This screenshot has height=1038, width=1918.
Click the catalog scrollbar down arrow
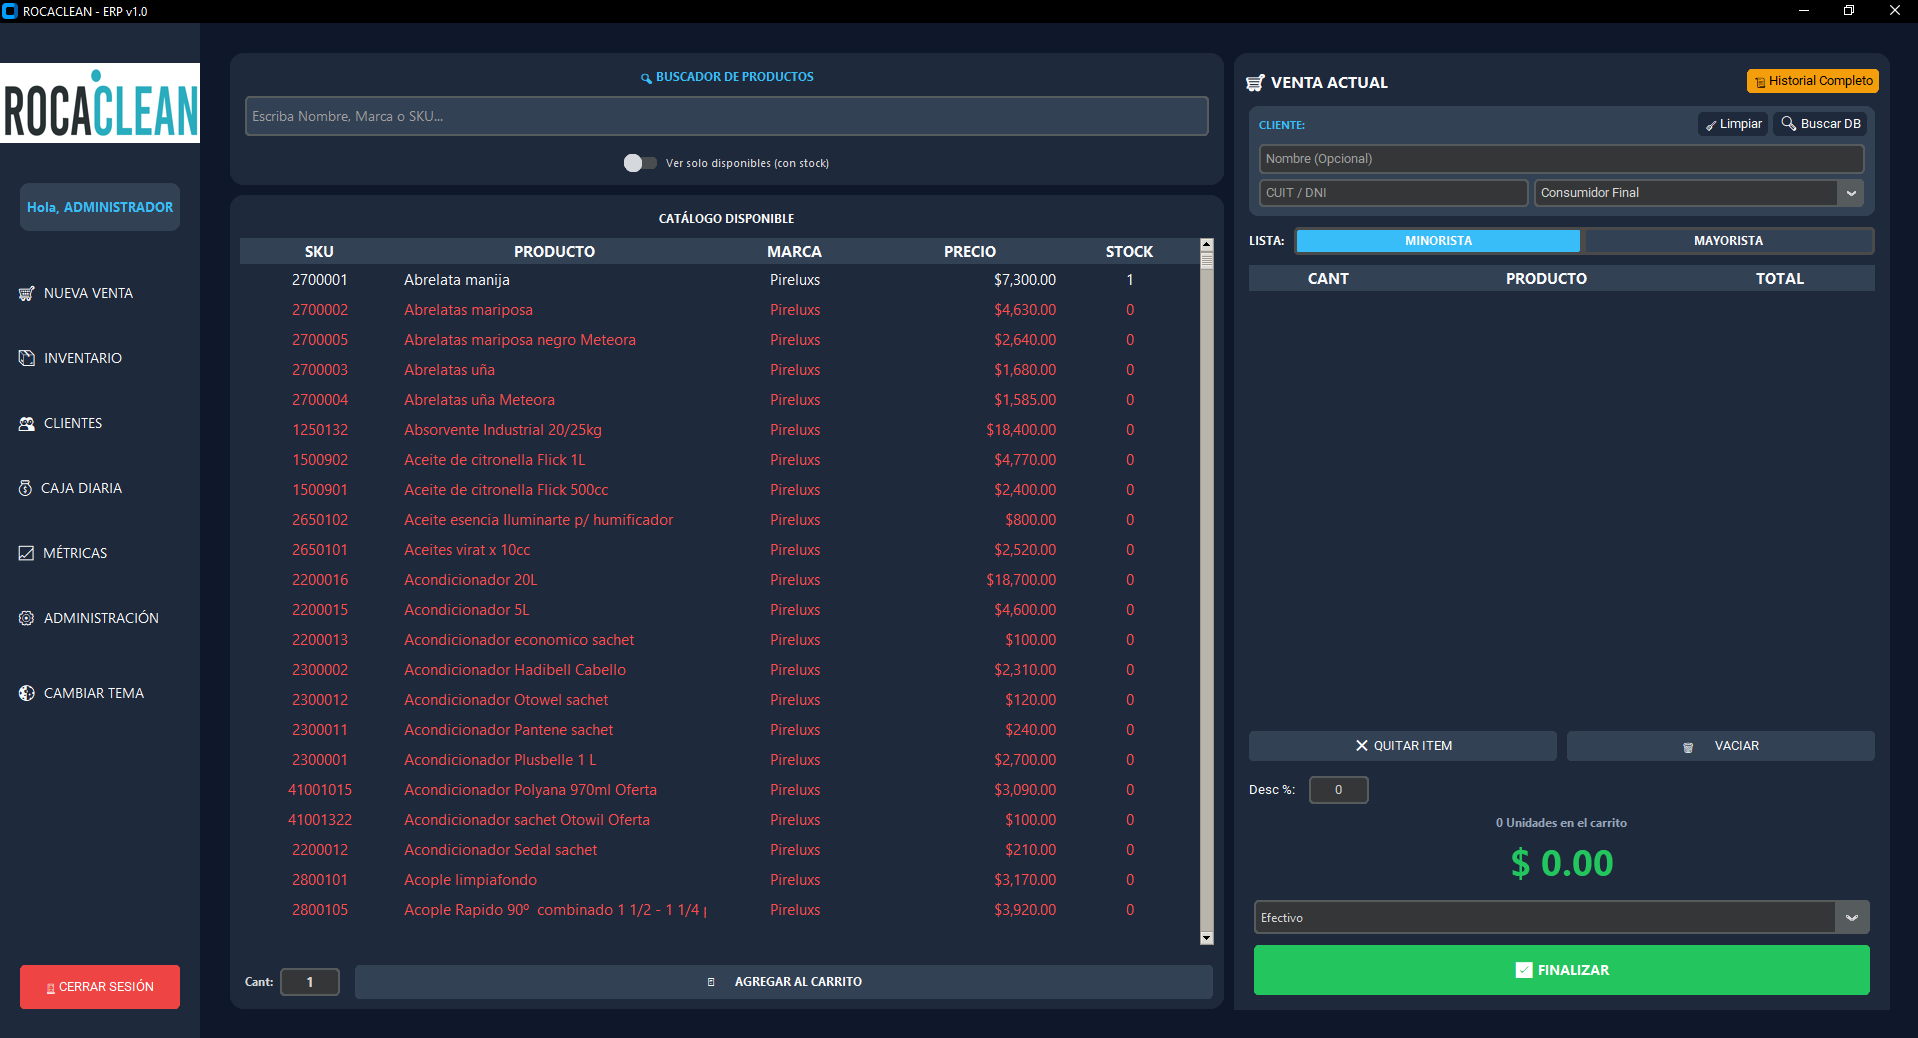pyautogui.click(x=1206, y=938)
